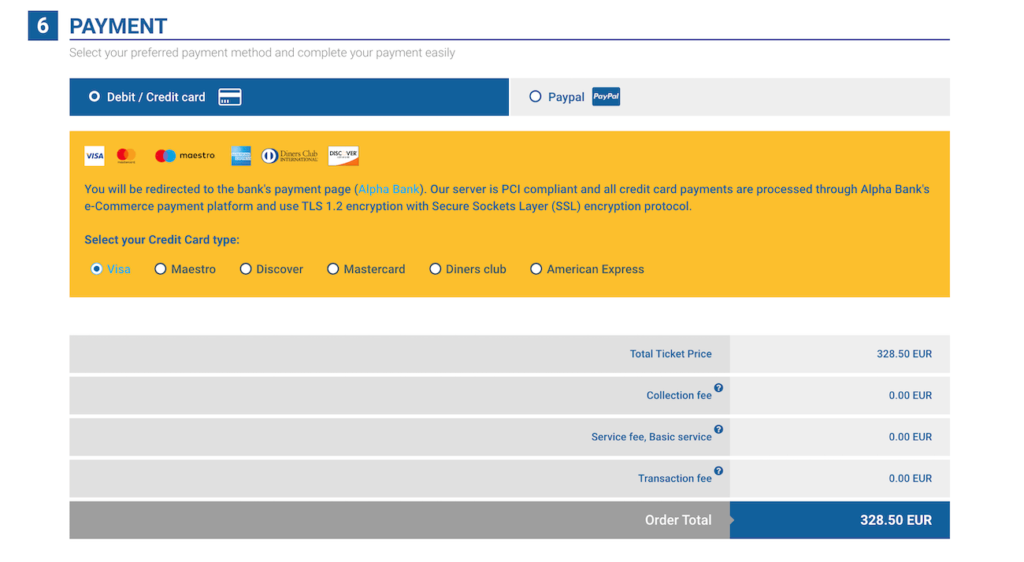The image size is (1024, 562).
Task: Select the Debit / Credit card radio button
Action: [x=94, y=97]
